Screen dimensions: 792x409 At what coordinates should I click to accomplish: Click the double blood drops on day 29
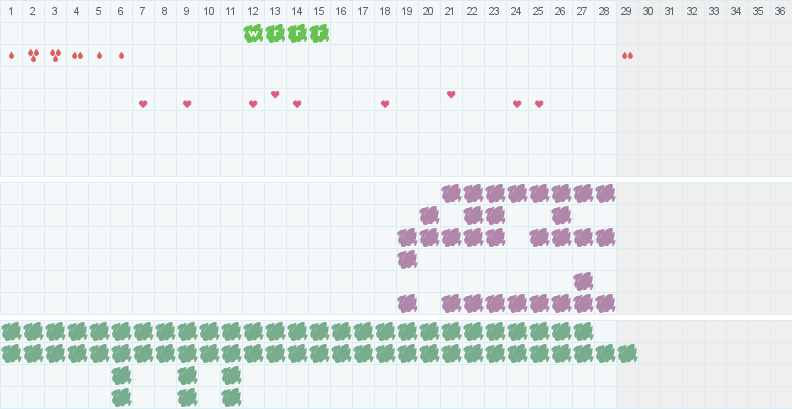tap(627, 55)
